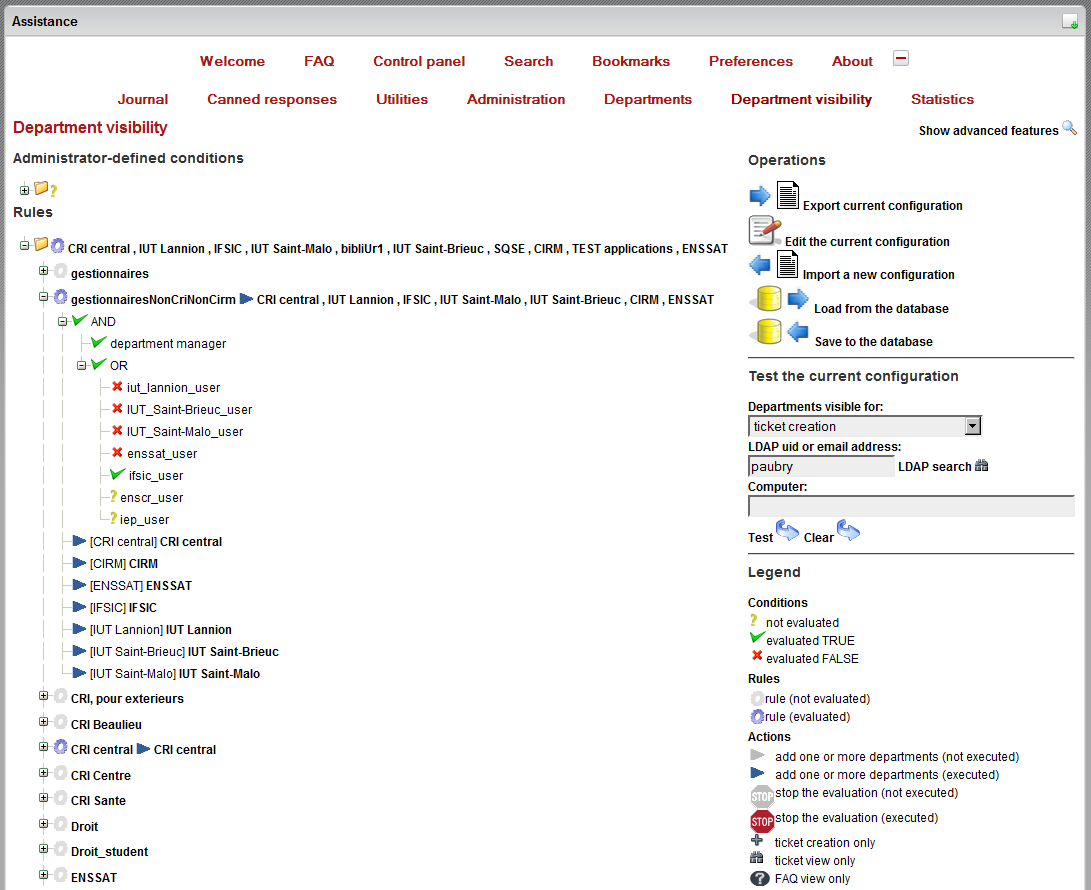Open the Departments visible for dropdown
Screen dimensions: 1091x890
pyautogui.click(x=971, y=427)
